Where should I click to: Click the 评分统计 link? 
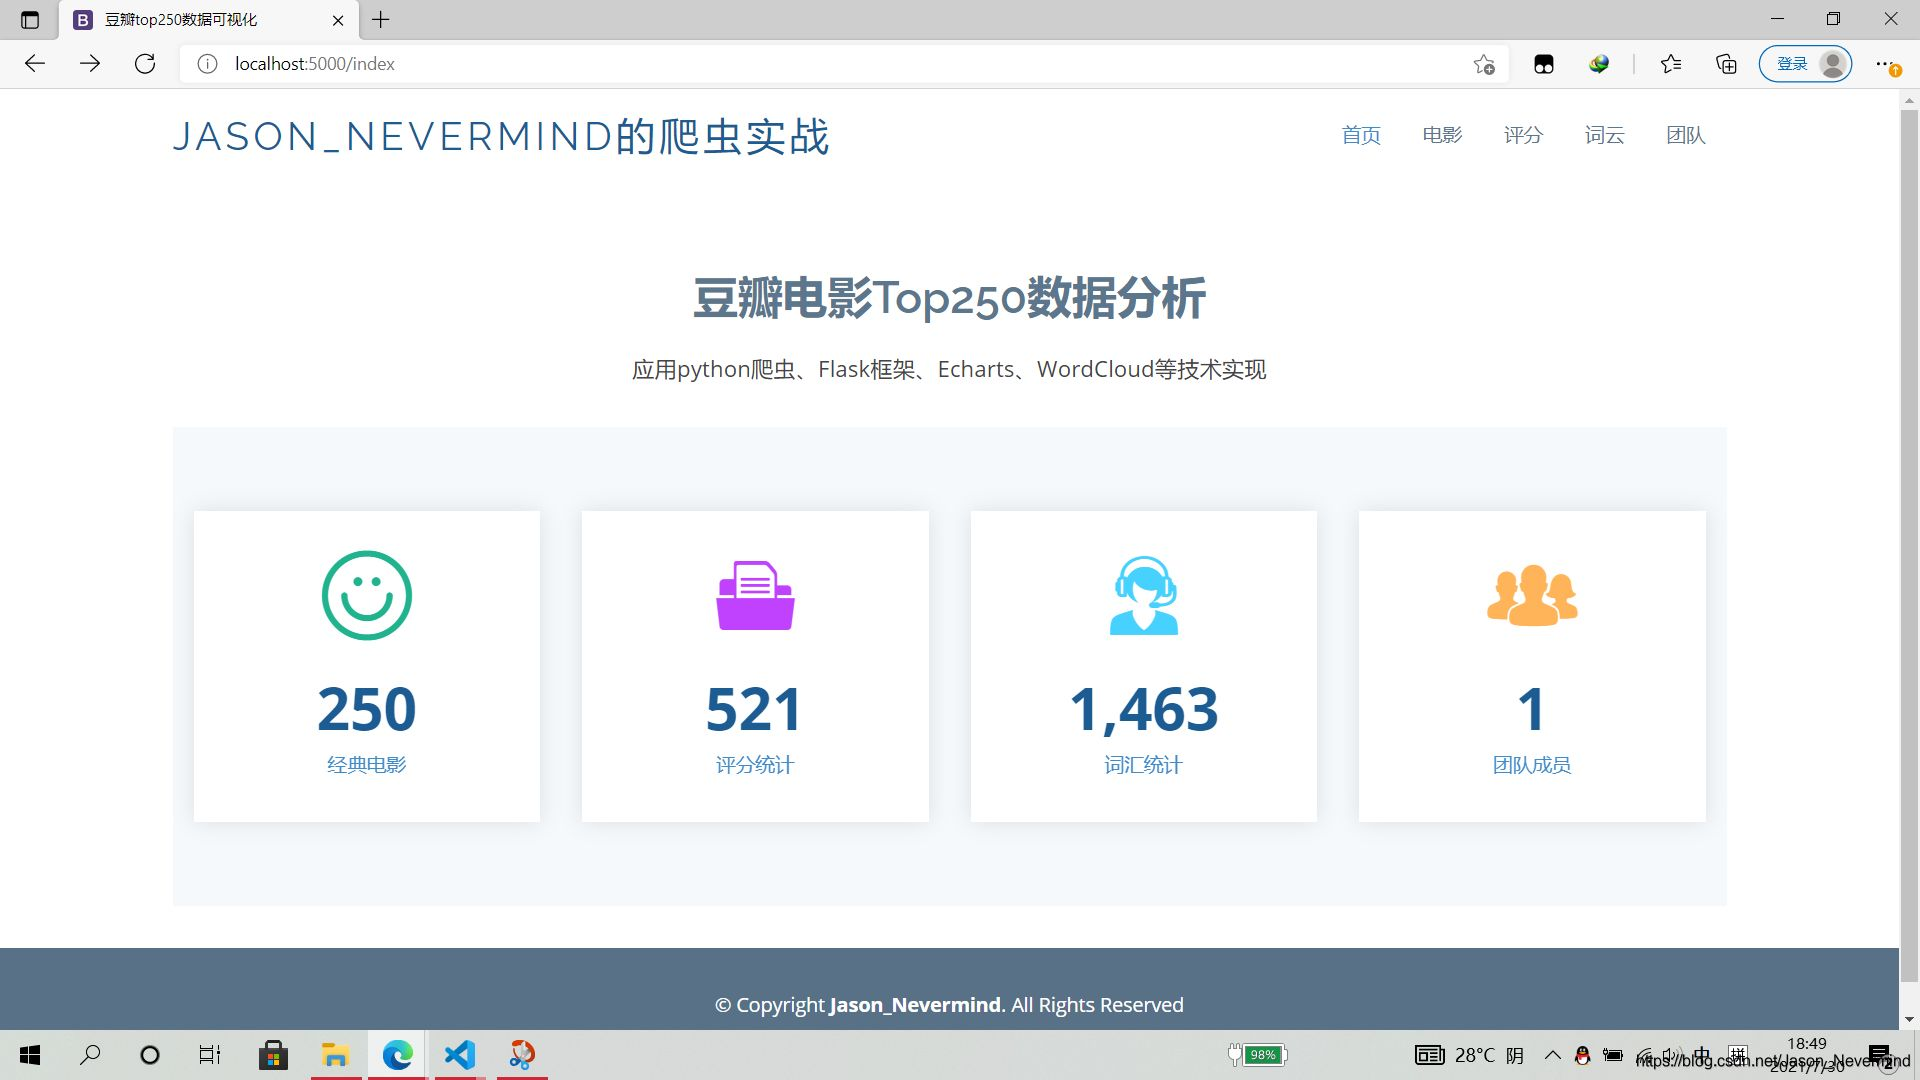(755, 765)
